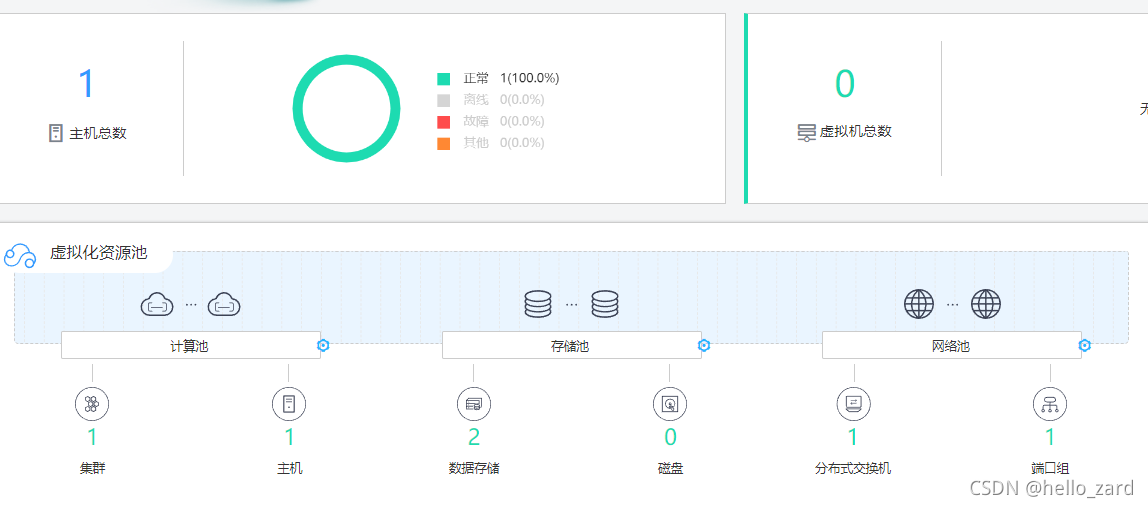The image size is (1148, 508).
Task: Select the 存储池 storage pool box
Action: (571, 346)
